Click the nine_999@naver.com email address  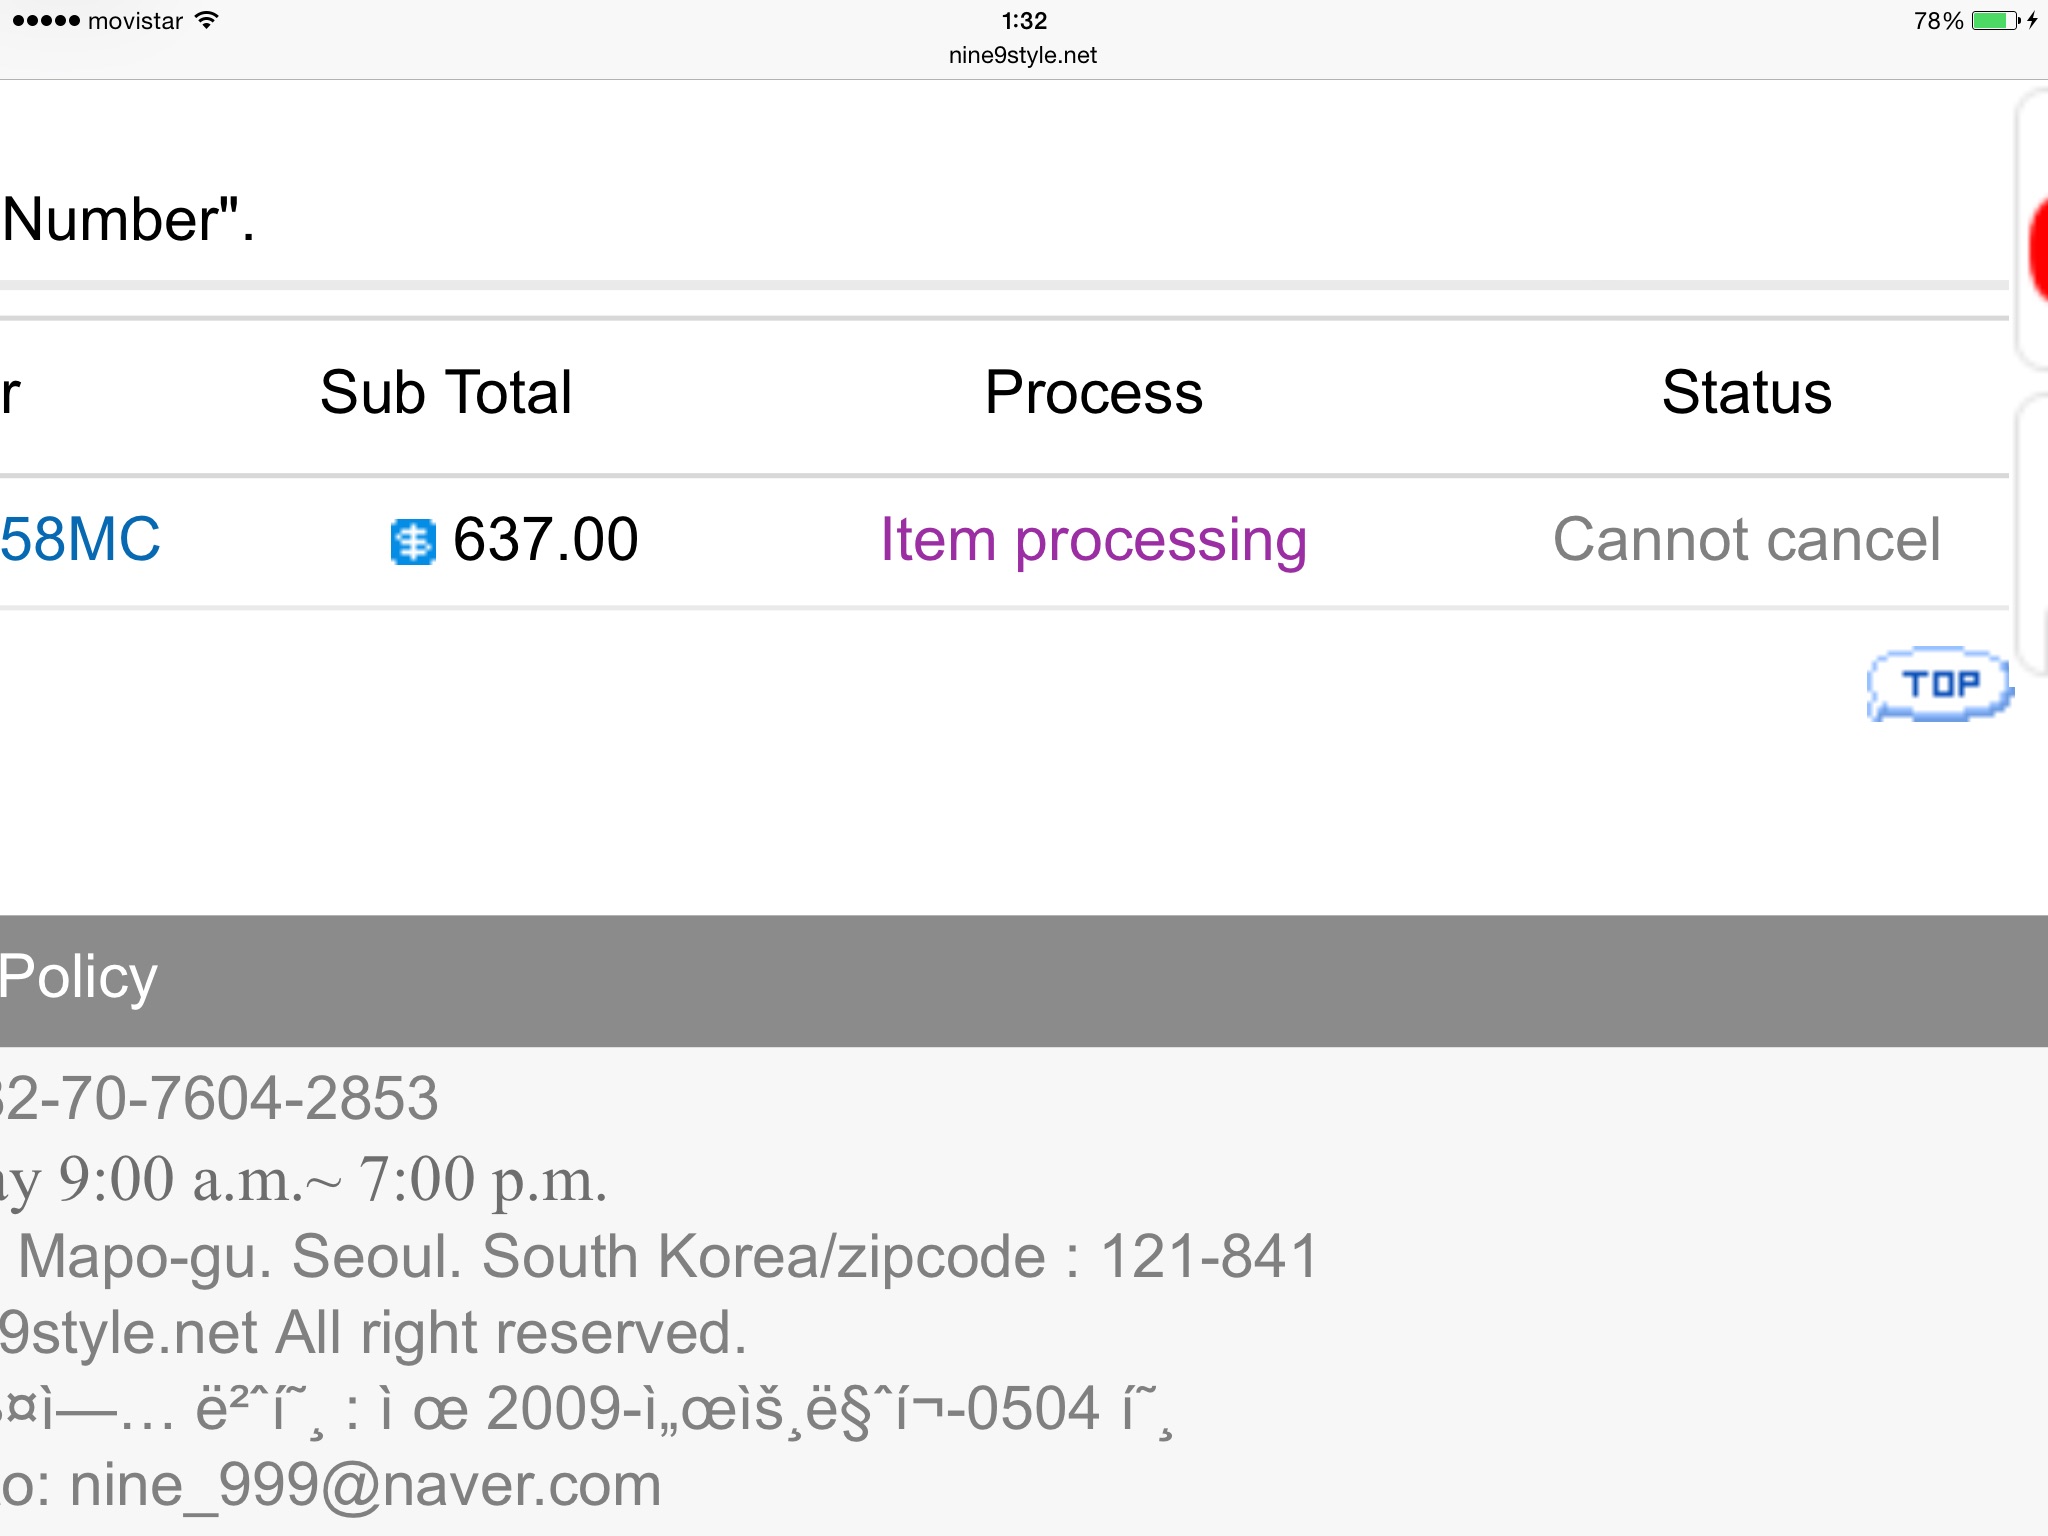pos(365,1486)
